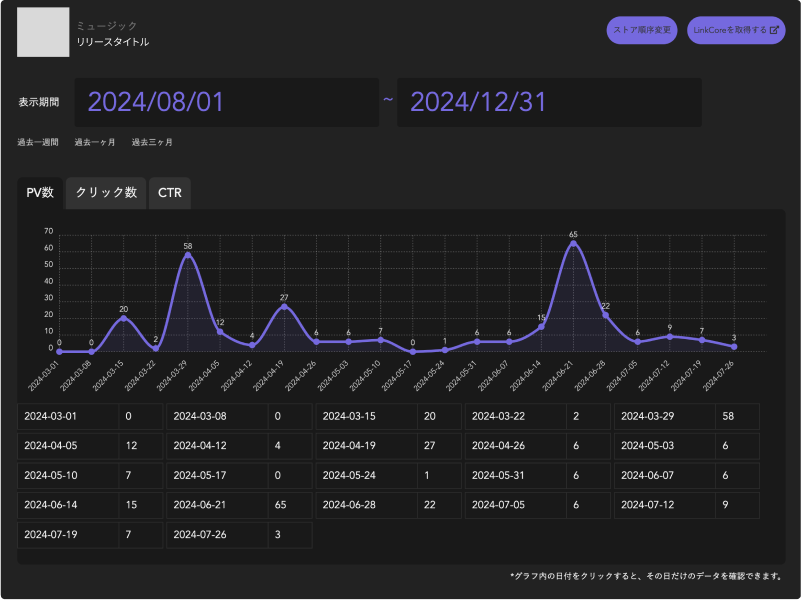The width and height of the screenshot is (801, 600).
Task: Switch to the クリック数 tab
Action: pos(106,193)
